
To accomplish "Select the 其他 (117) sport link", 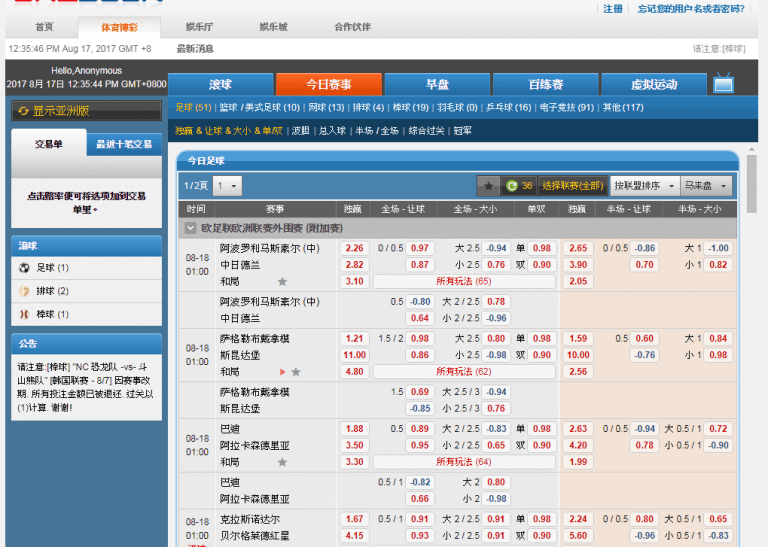I will 623,107.
